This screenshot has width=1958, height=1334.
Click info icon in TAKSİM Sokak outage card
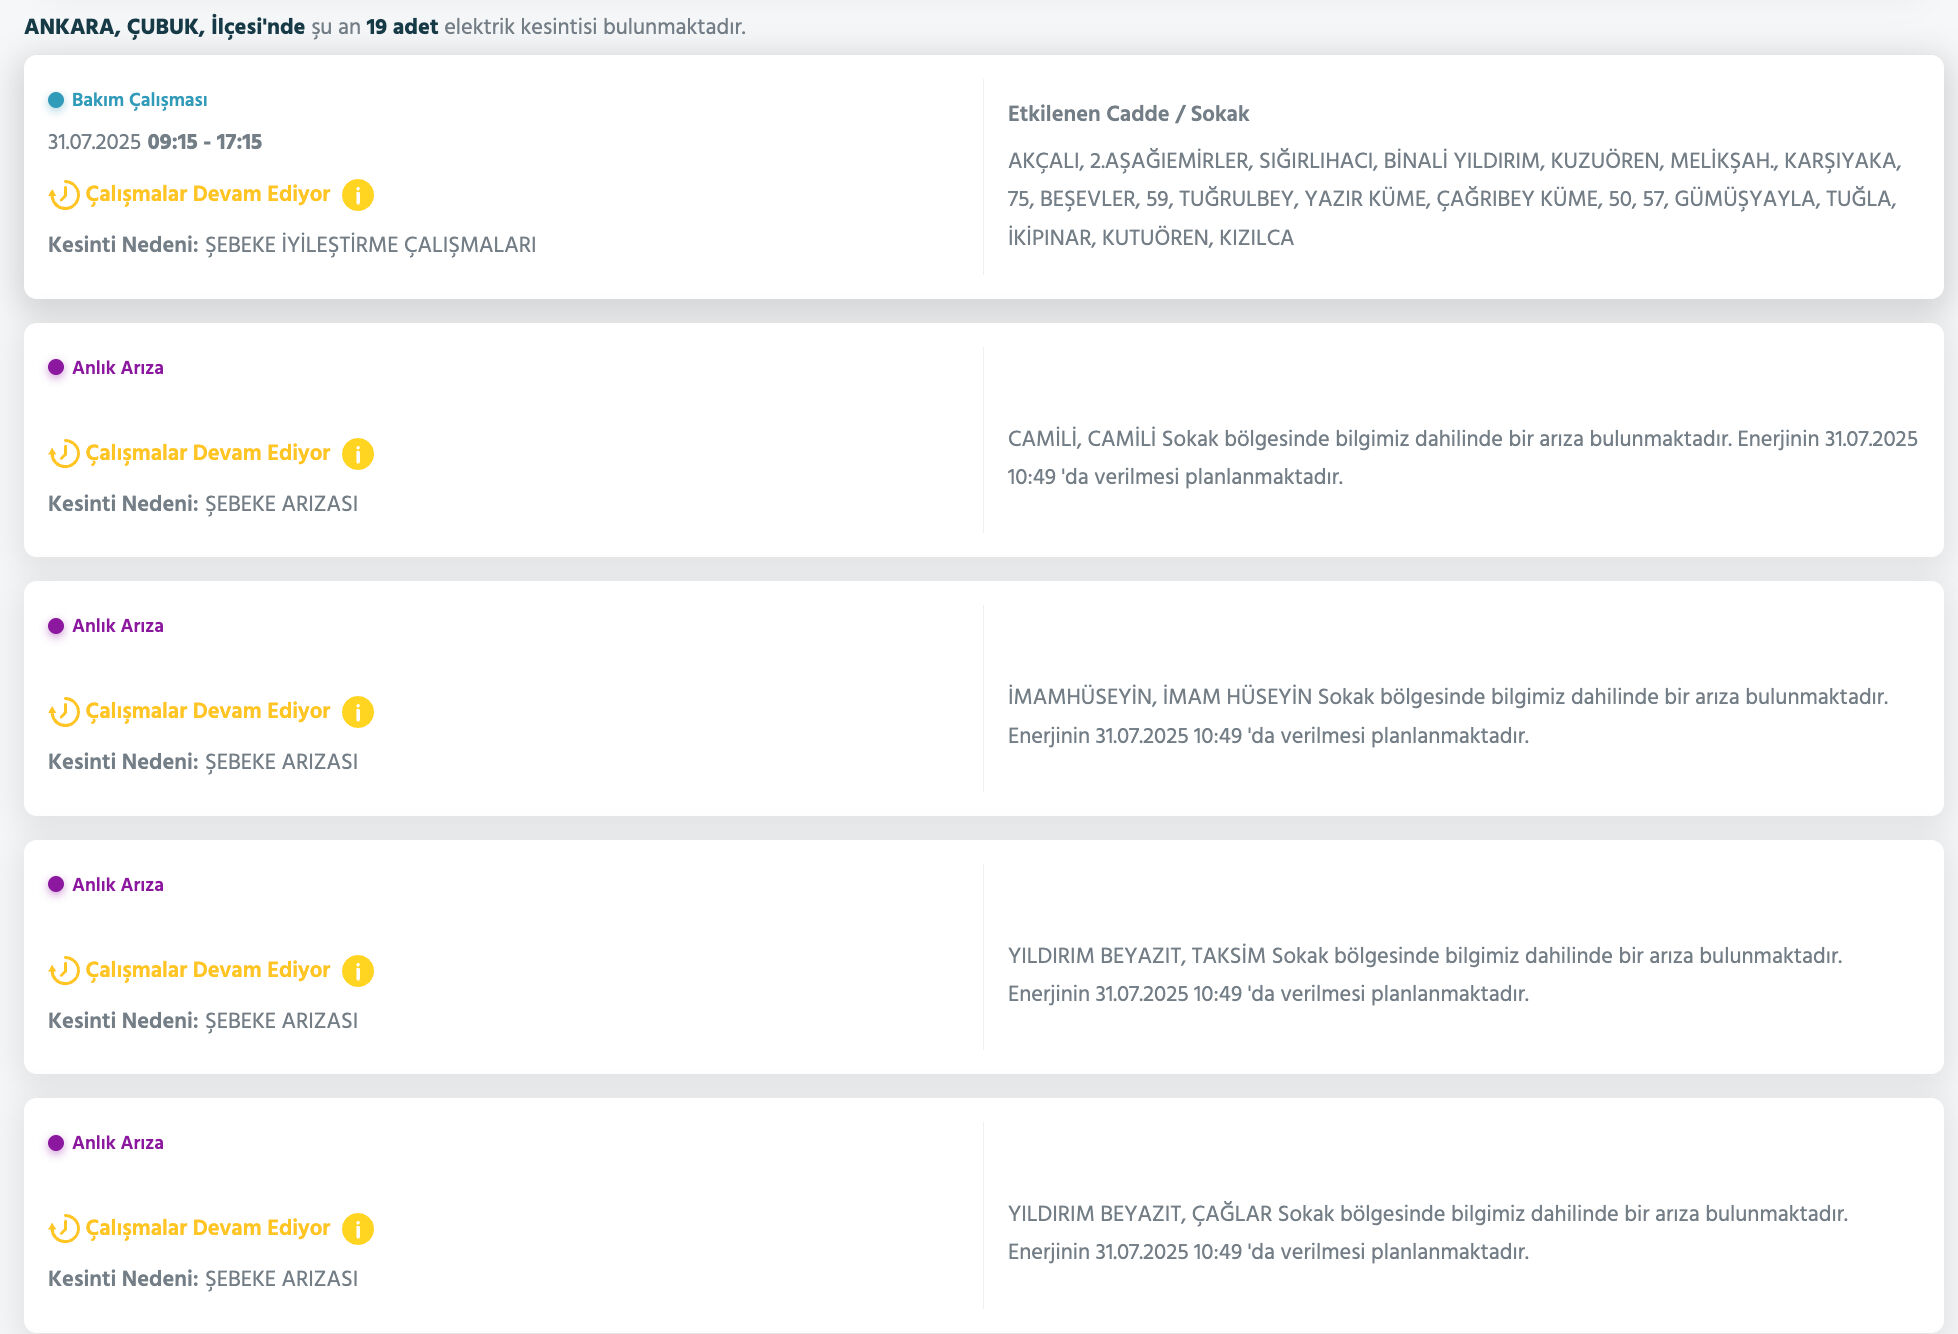tap(357, 971)
